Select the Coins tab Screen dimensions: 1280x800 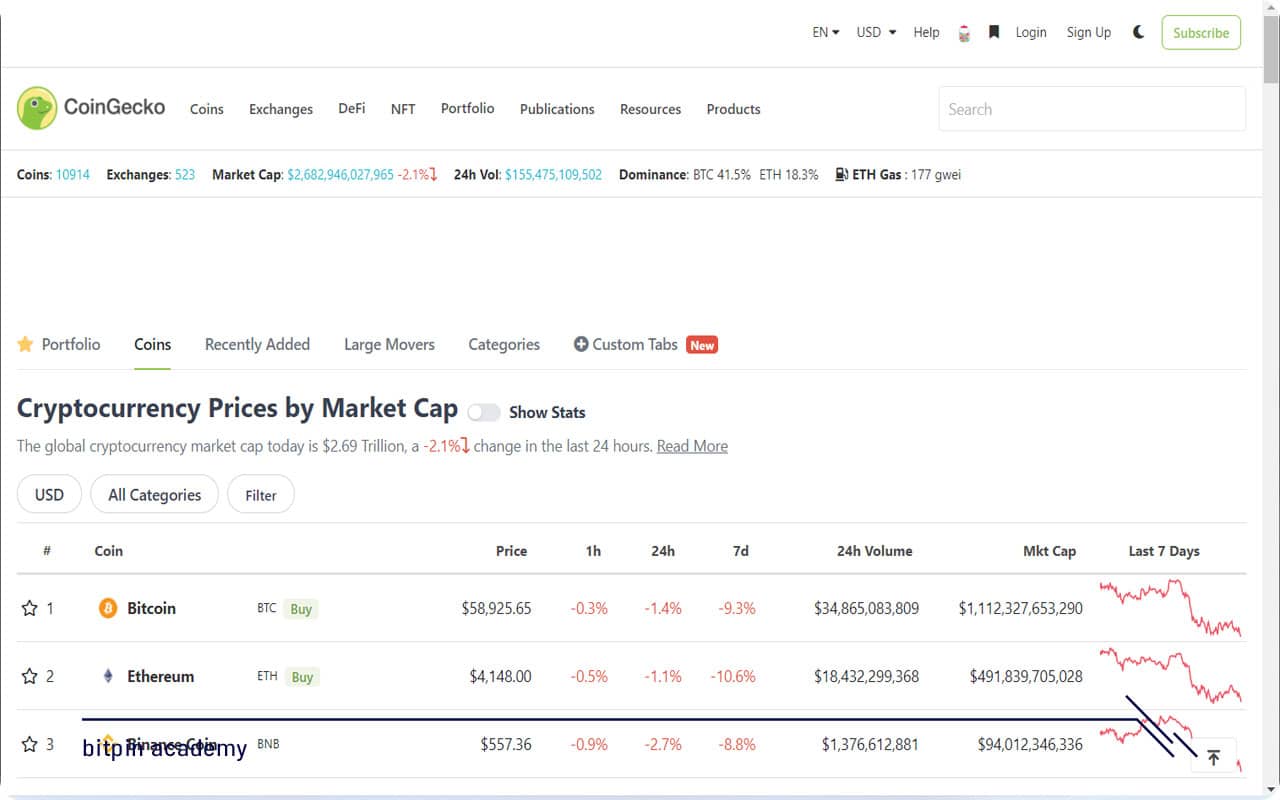point(153,344)
